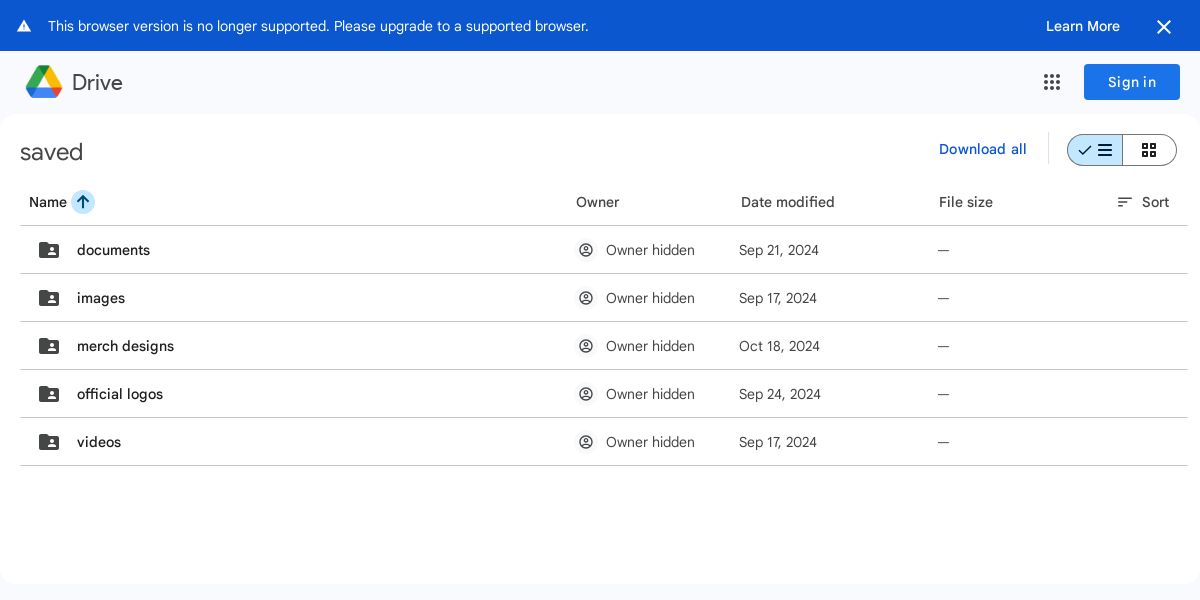Click the images shared folder icon

point(49,298)
